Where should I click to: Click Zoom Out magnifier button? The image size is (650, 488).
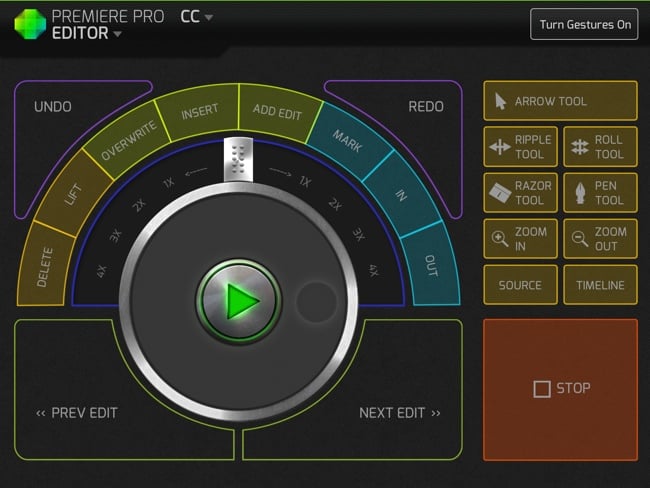click(x=600, y=239)
